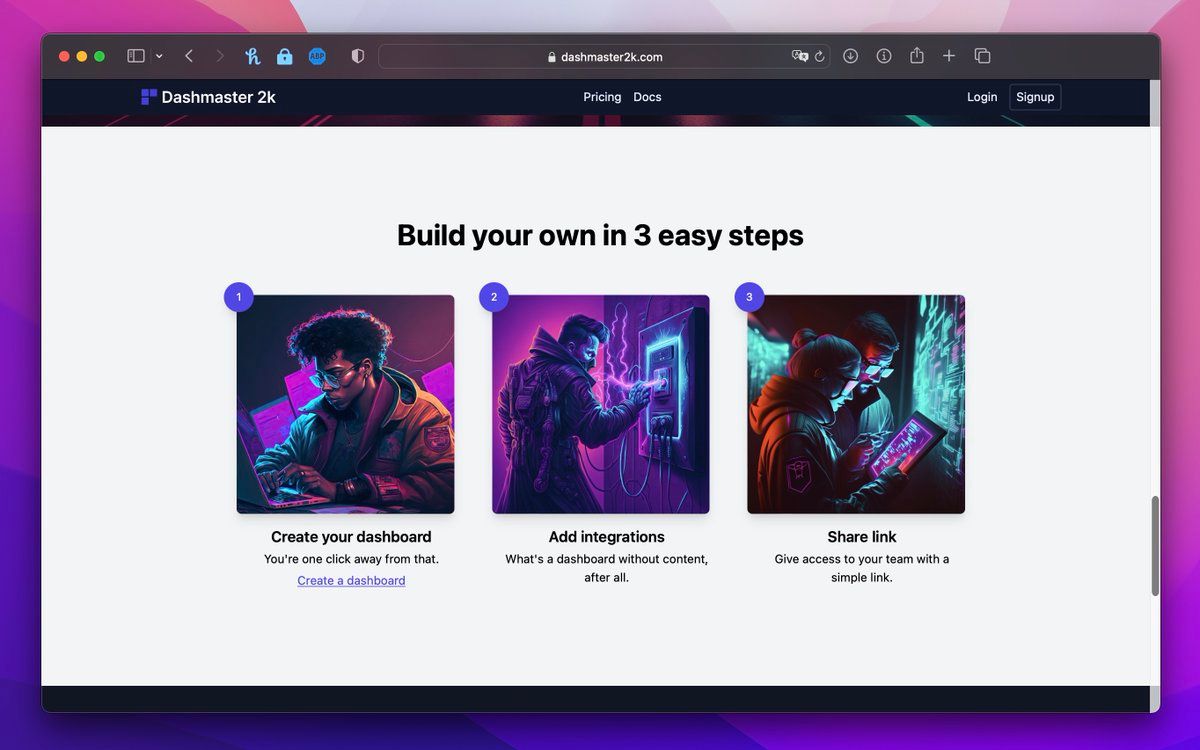The height and width of the screenshot is (750, 1200).
Task: Click the privacy shield icon
Action: coord(358,57)
